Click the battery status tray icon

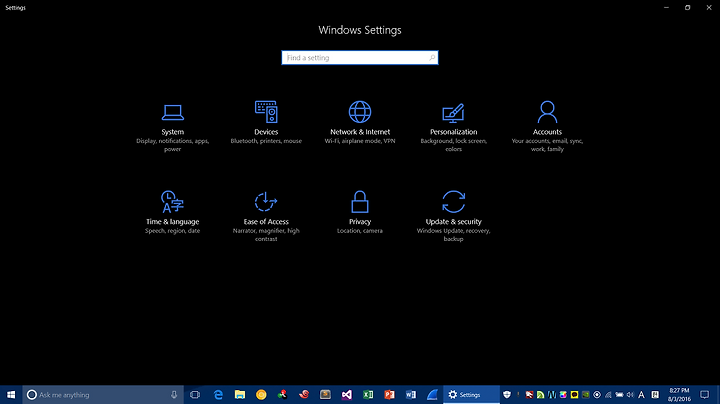pos(619,395)
